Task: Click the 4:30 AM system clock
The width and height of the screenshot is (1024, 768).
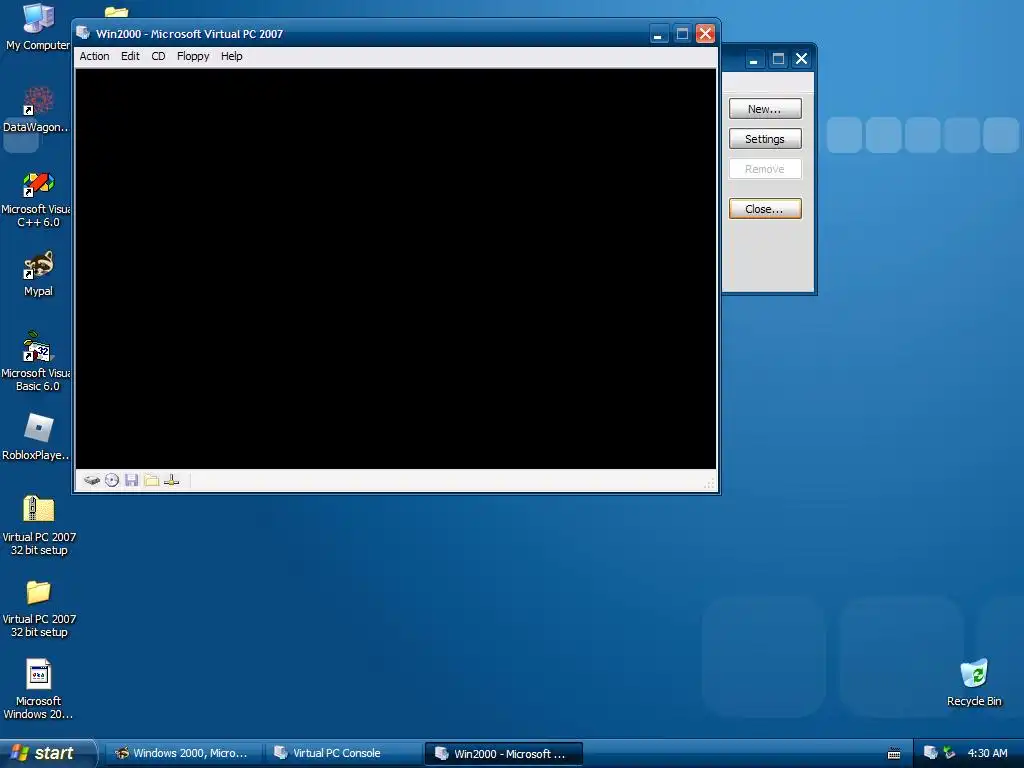Action: (x=987, y=753)
